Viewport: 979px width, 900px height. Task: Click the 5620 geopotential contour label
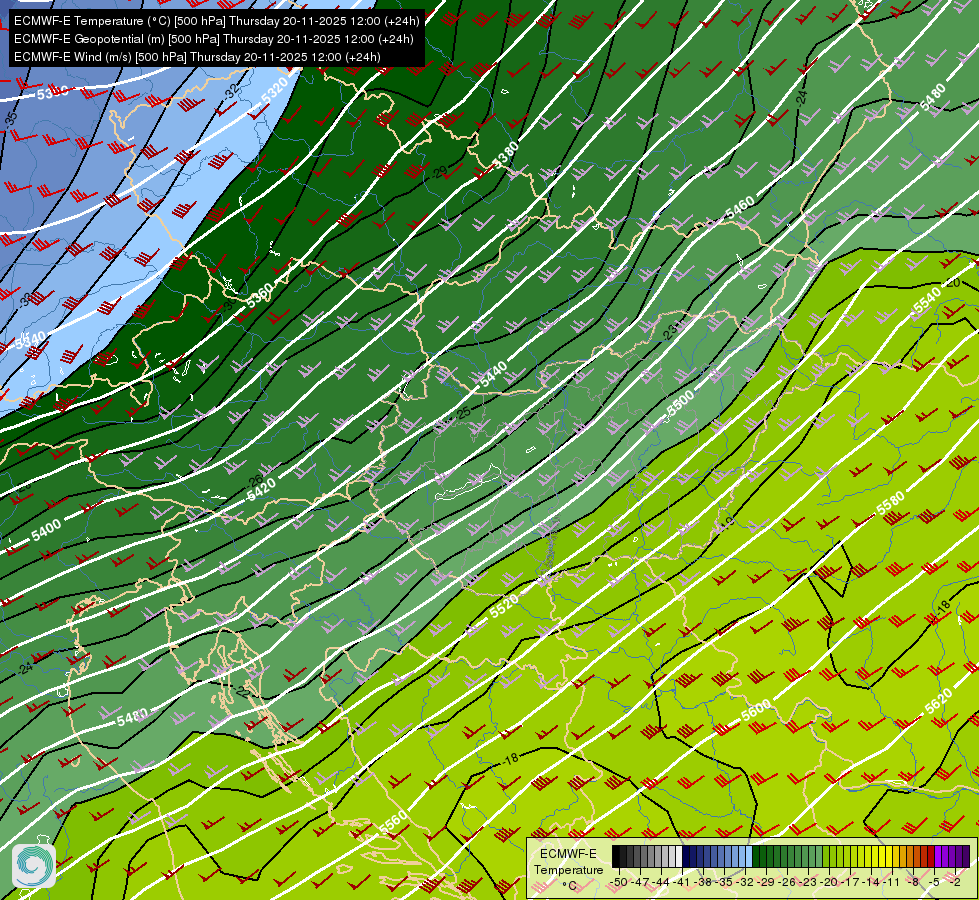pos(938,701)
